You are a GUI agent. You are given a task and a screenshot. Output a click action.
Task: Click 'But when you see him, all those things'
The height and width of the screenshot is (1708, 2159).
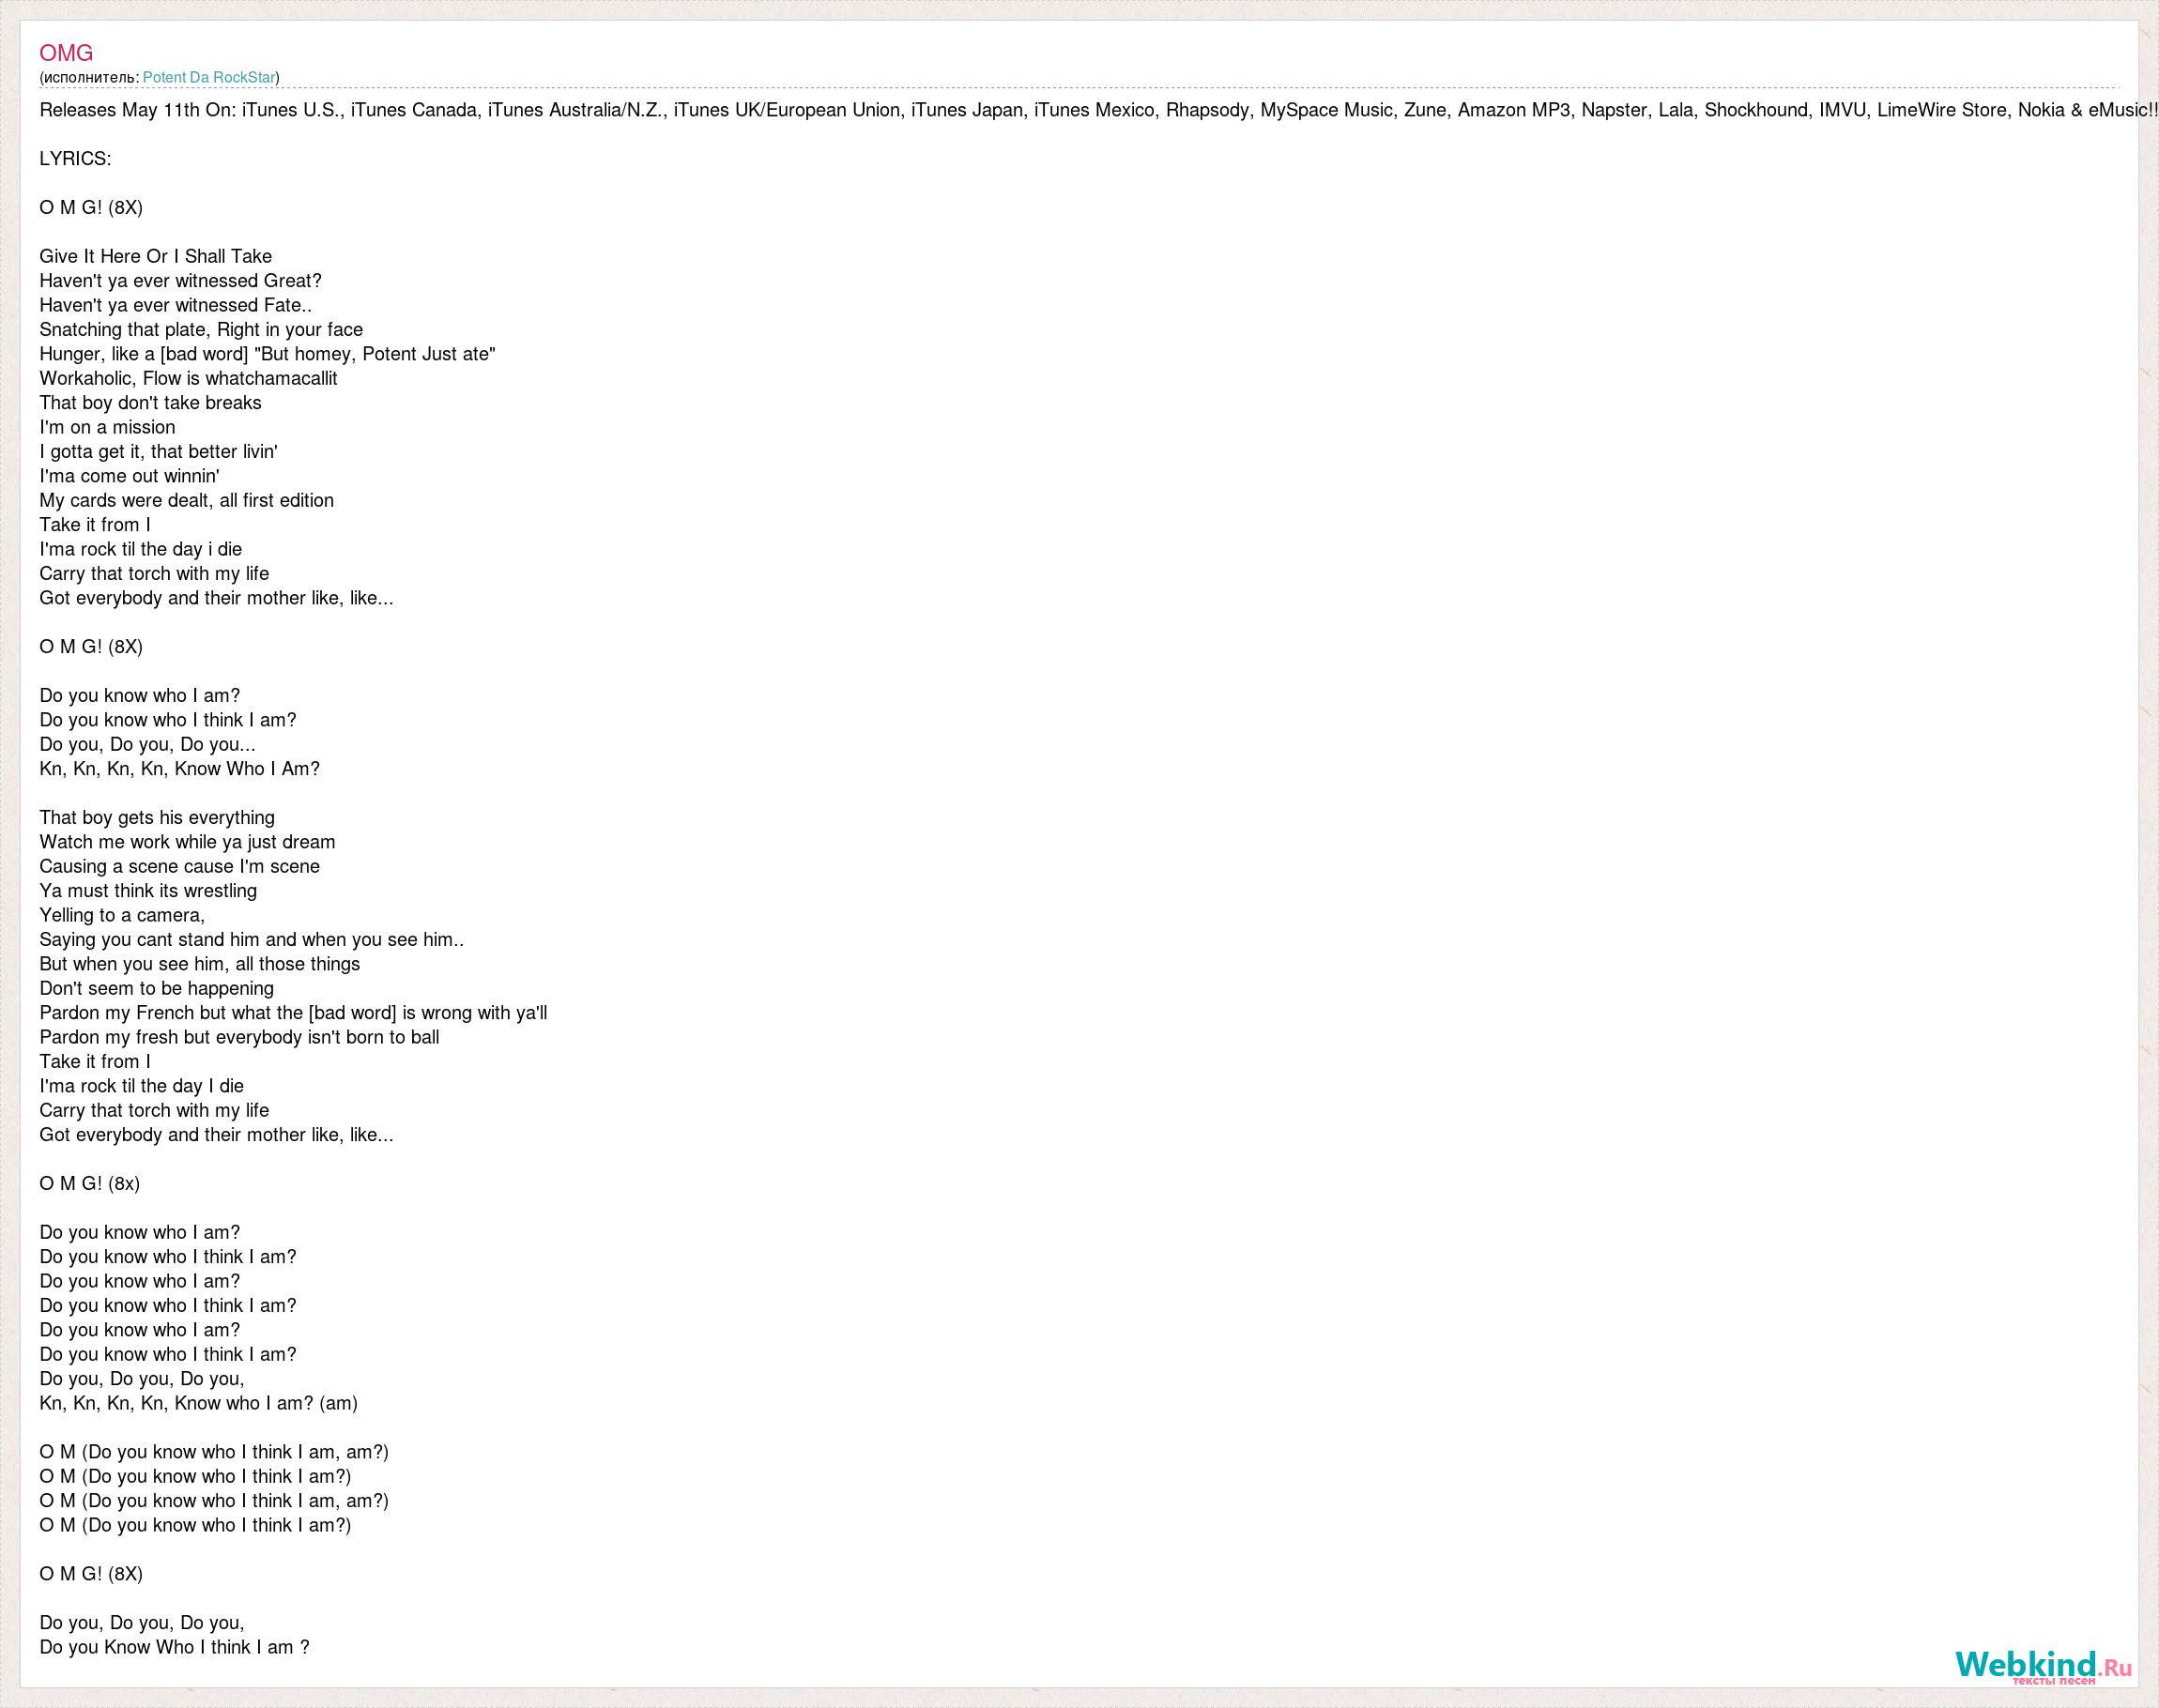[199, 964]
